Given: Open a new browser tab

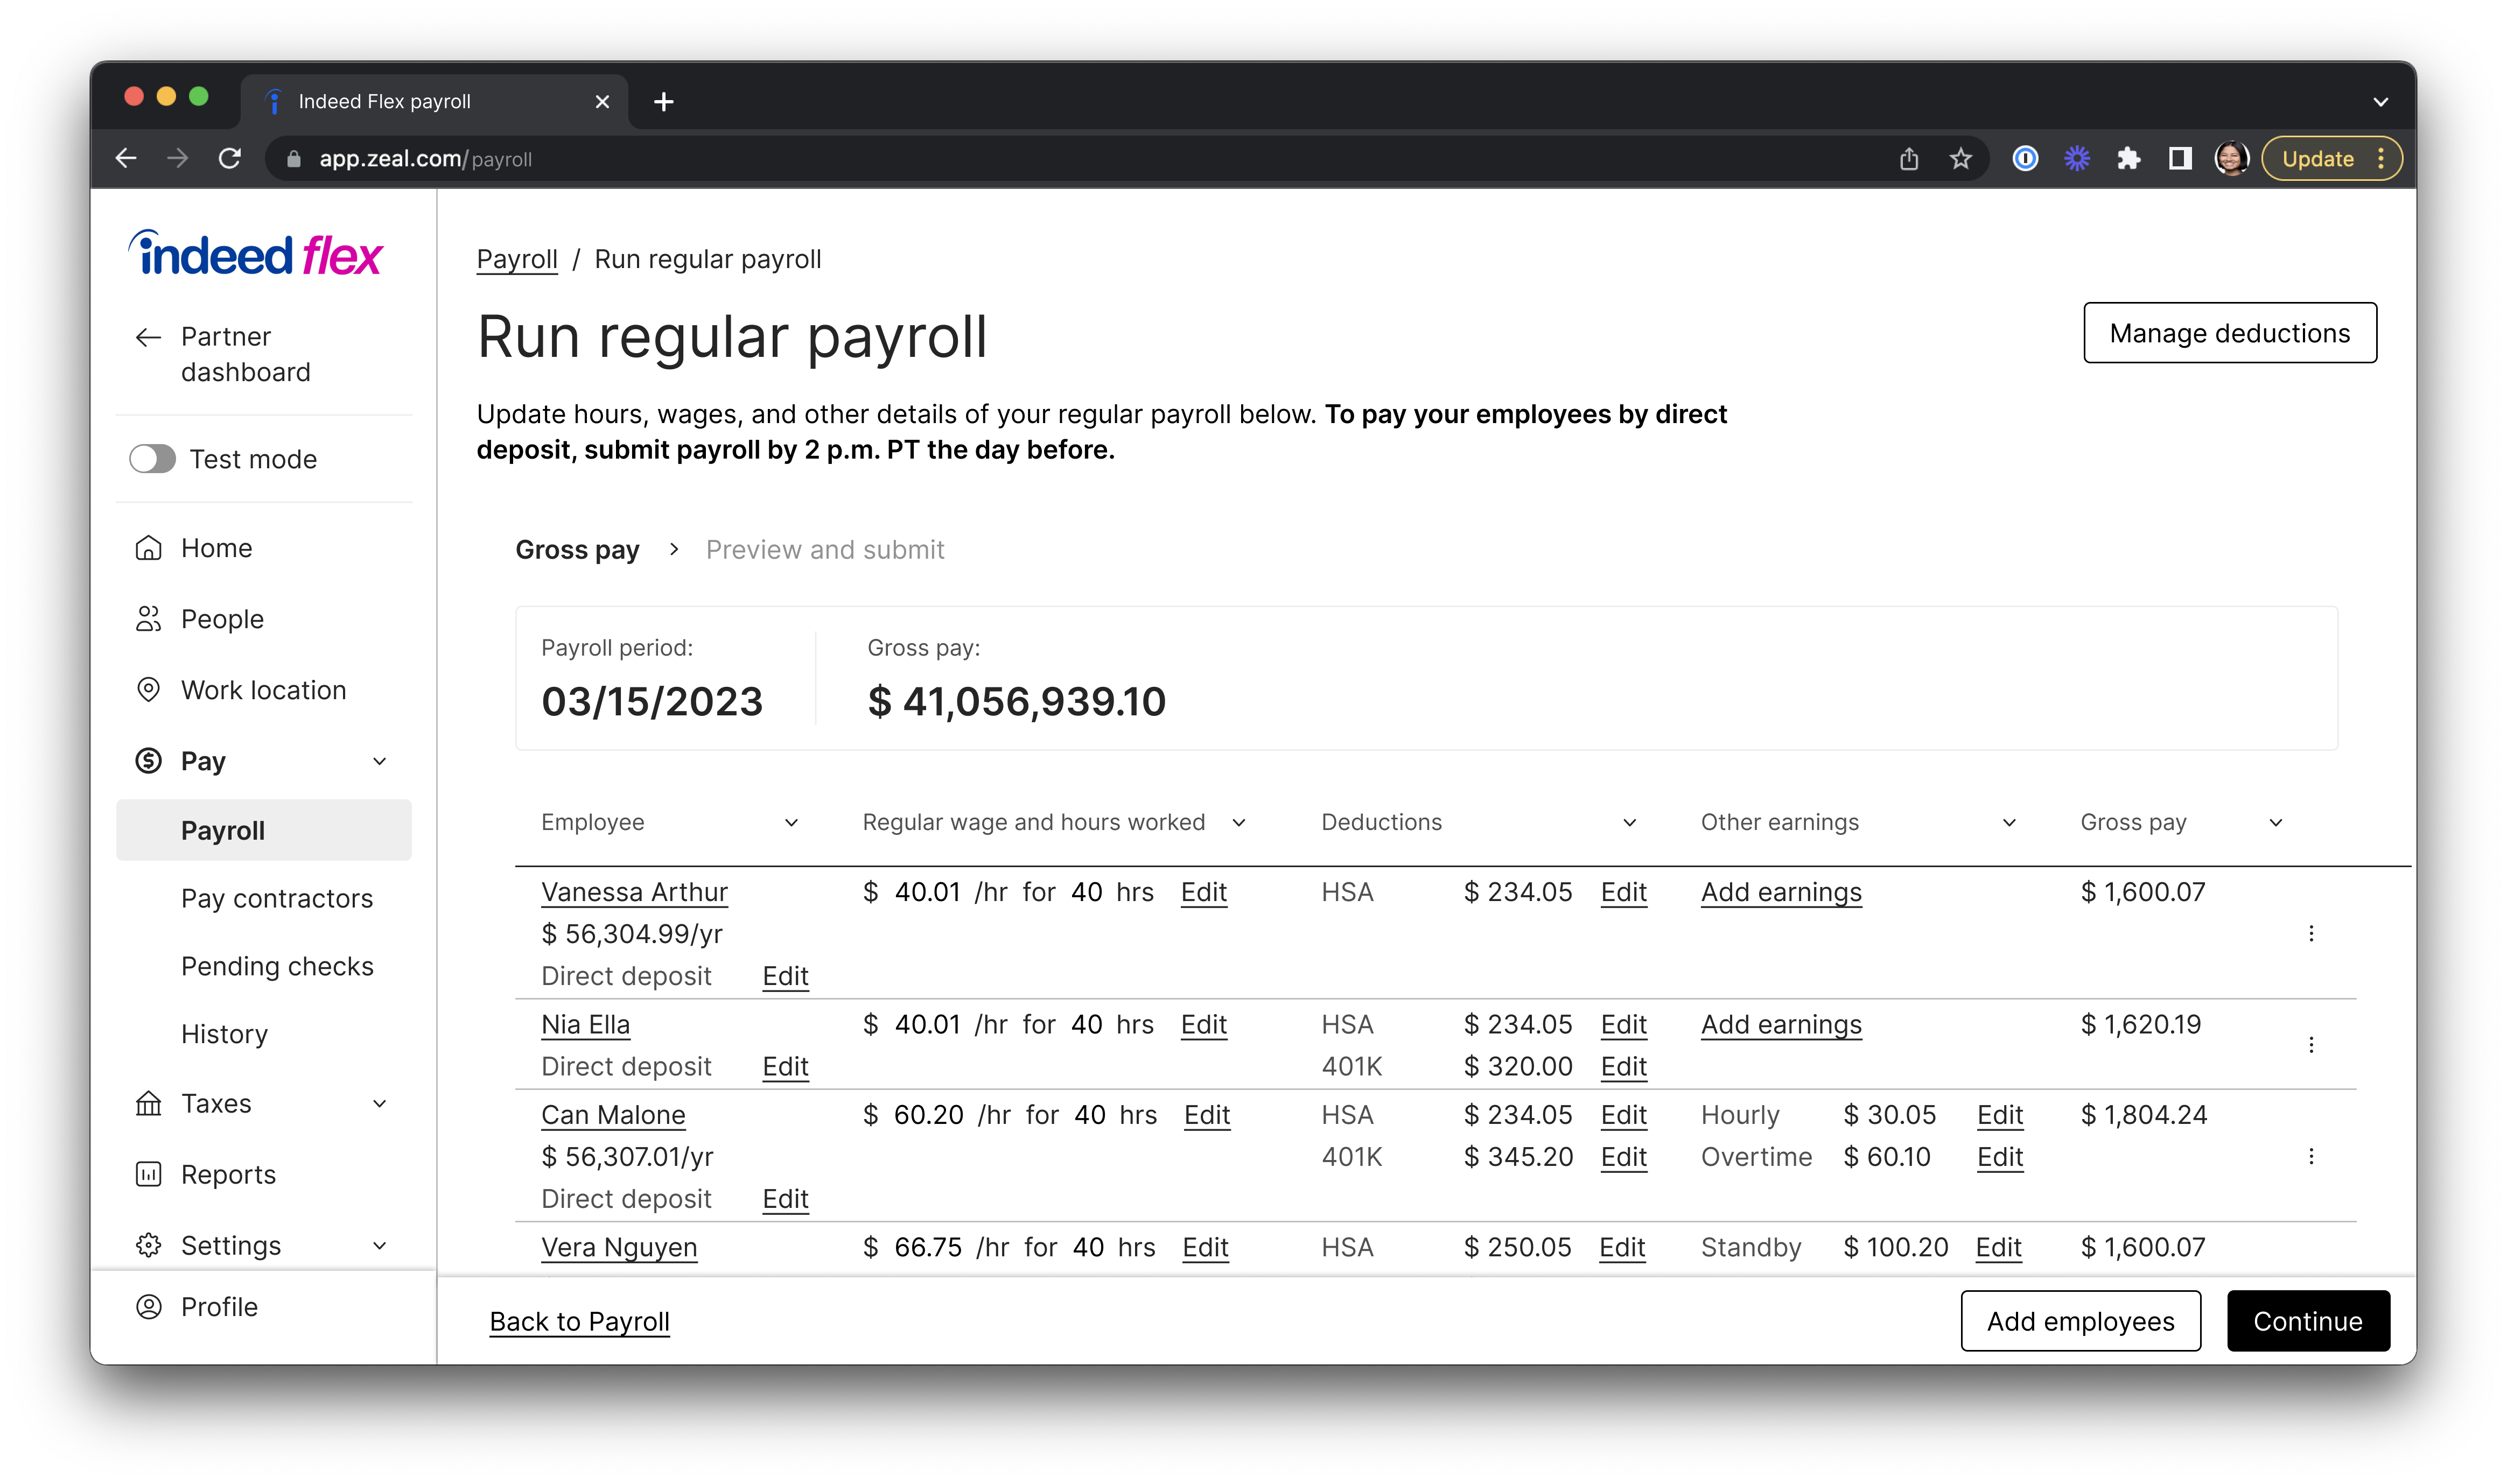Looking at the screenshot, I should pyautogui.click(x=663, y=102).
